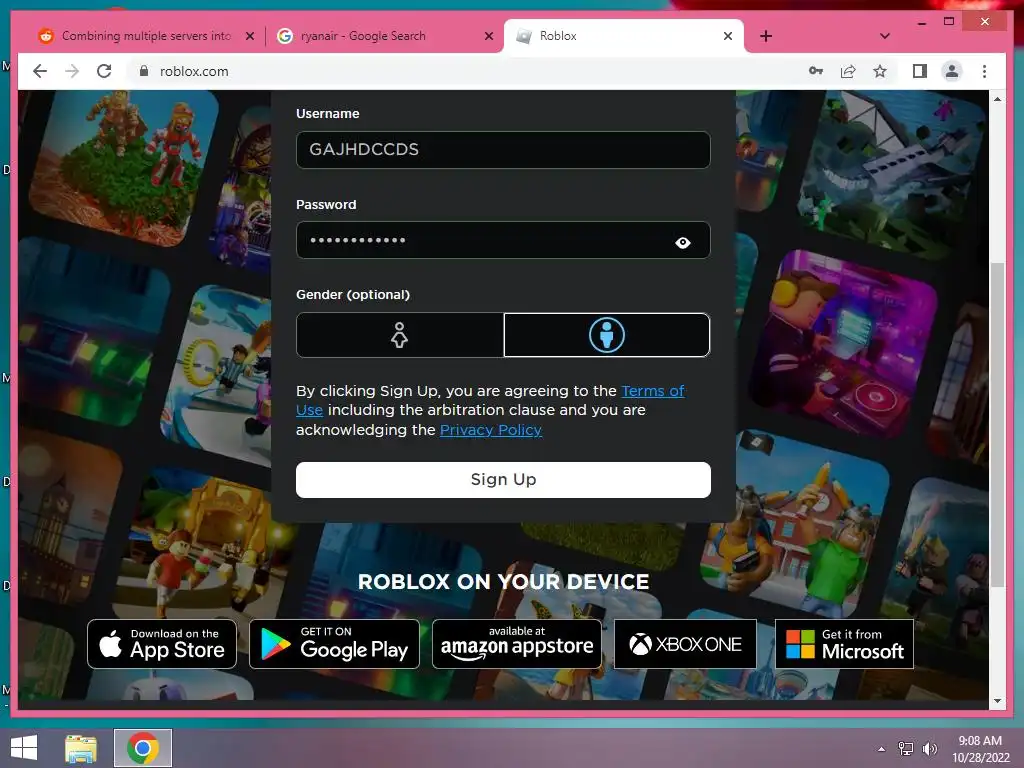Open saved passwords key icon
1024x768 pixels.
[816, 71]
